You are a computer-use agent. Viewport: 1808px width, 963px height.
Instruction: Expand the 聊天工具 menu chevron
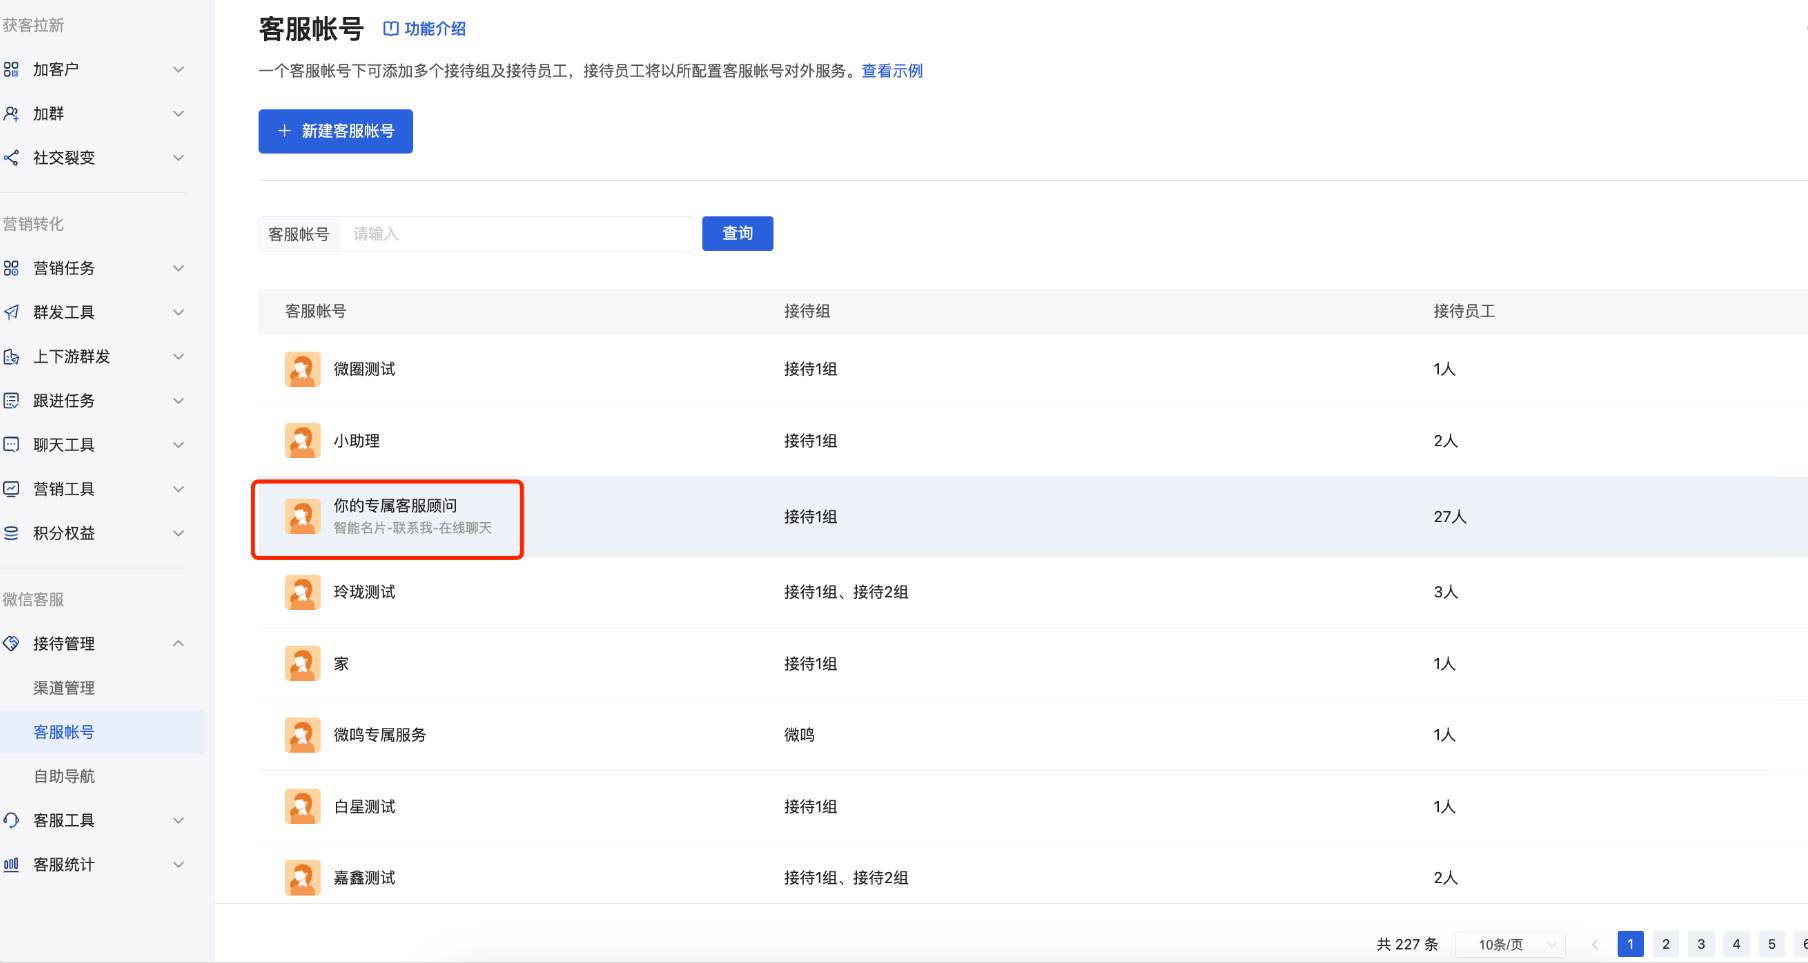(178, 445)
